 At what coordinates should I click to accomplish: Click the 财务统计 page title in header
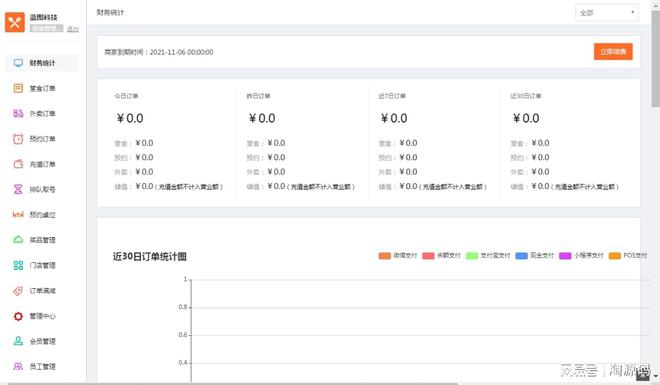coord(110,12)
